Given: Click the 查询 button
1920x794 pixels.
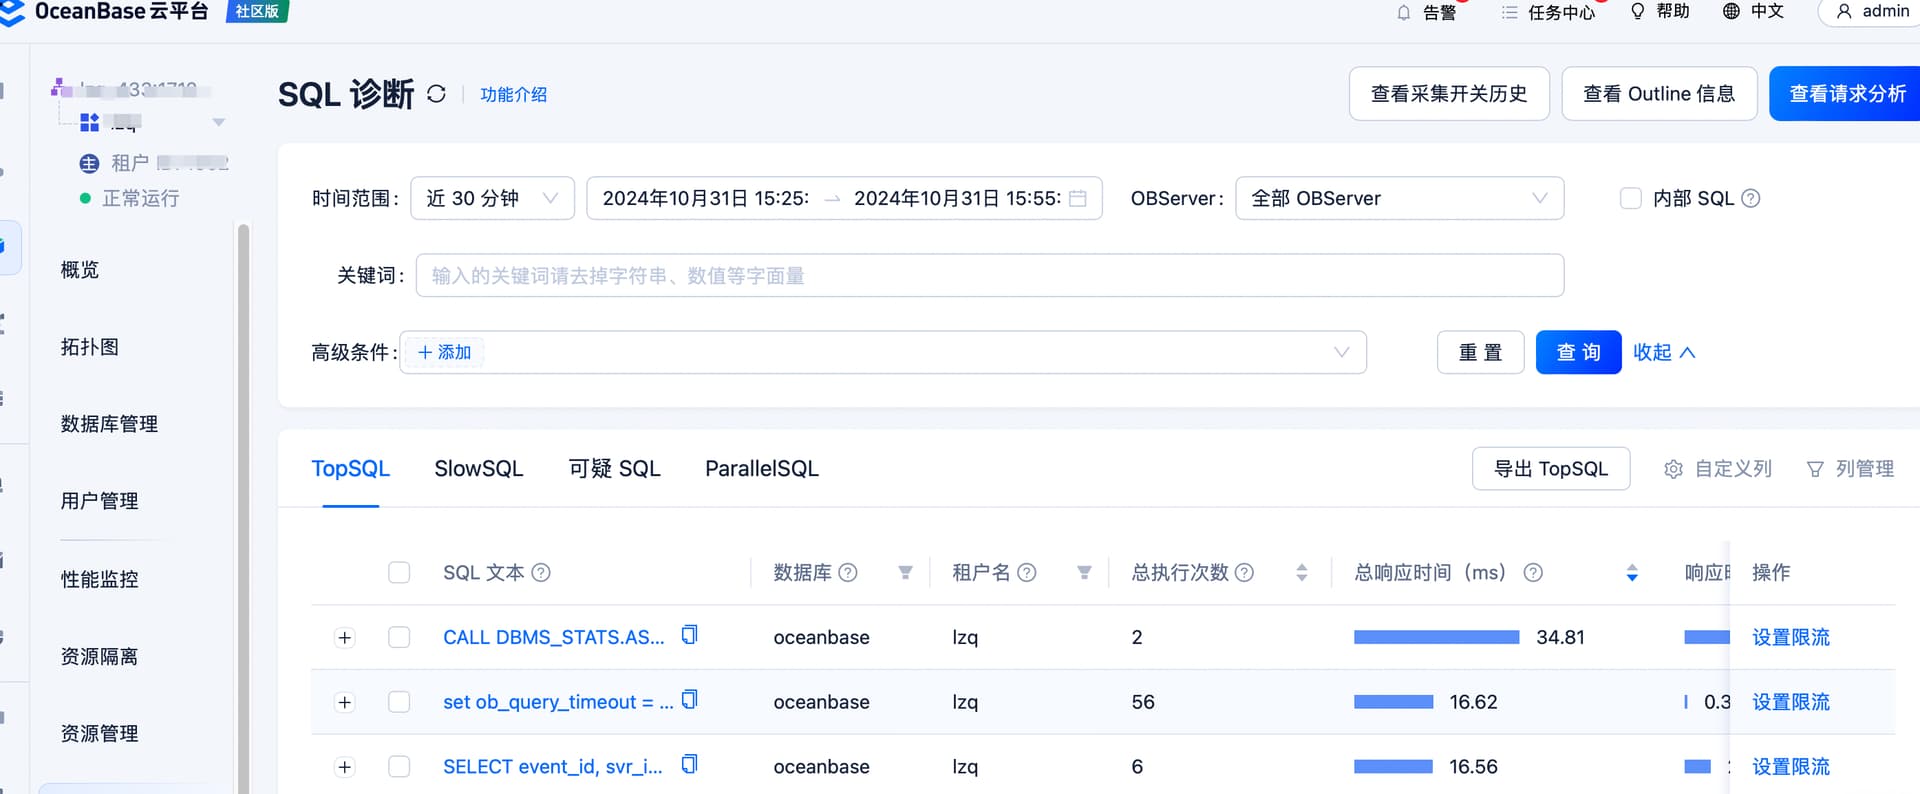Looking at the screenshot, I should (1578, 352).
